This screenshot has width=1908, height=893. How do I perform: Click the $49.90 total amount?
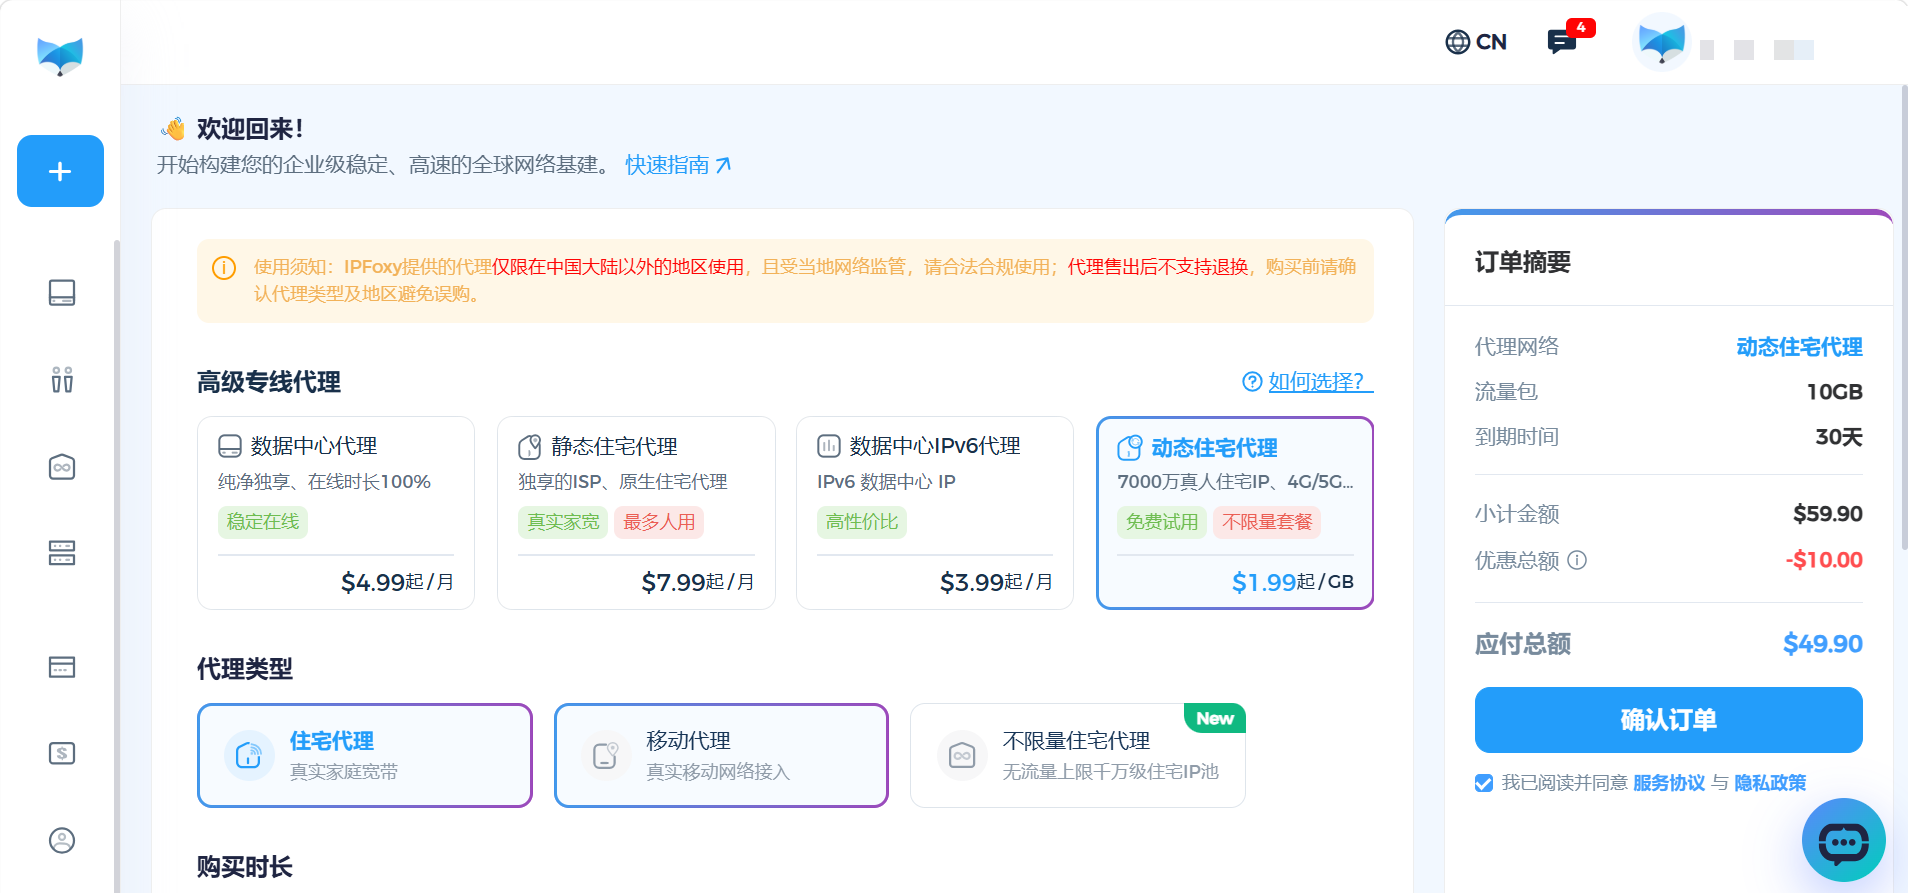(1822, 644)
